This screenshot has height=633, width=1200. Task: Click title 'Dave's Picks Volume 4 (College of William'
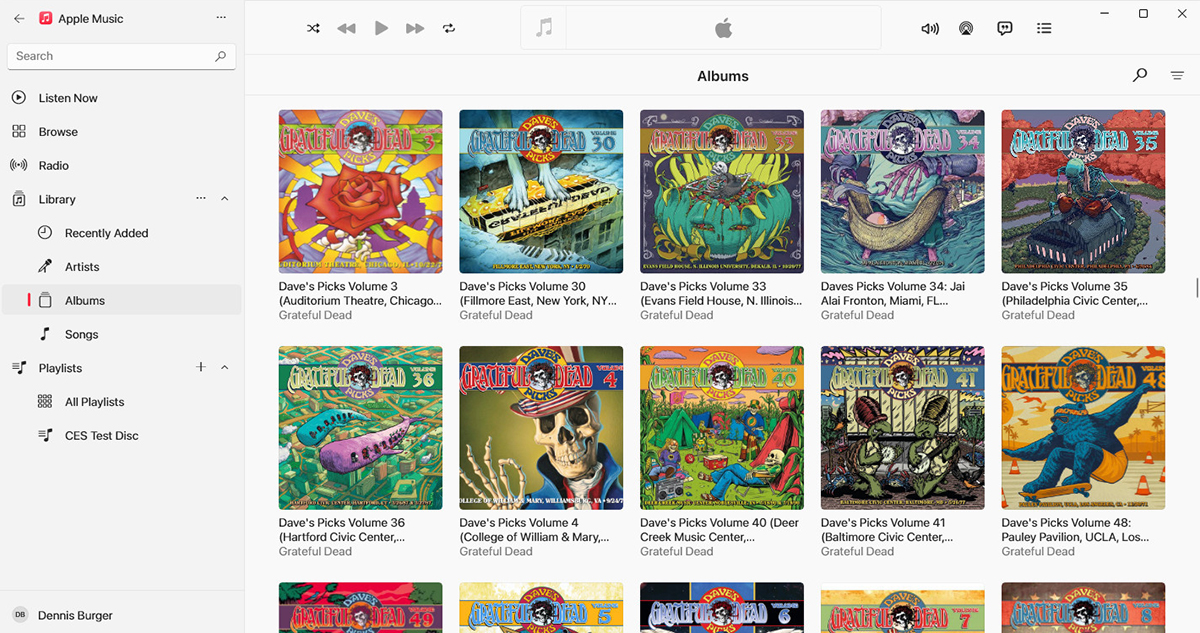pos(534,530)
